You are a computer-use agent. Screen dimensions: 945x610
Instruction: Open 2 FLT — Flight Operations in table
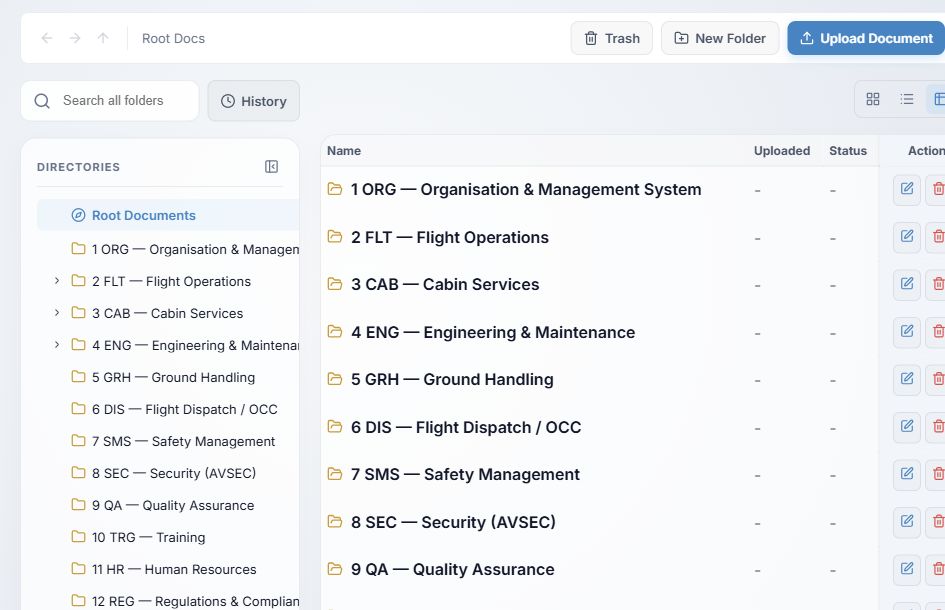[450, 237]
